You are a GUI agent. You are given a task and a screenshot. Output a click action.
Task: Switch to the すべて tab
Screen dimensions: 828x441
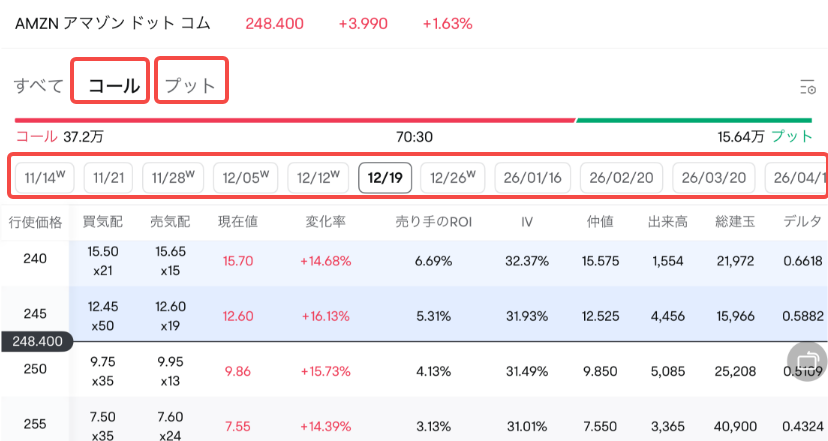[x=39, y=86]
